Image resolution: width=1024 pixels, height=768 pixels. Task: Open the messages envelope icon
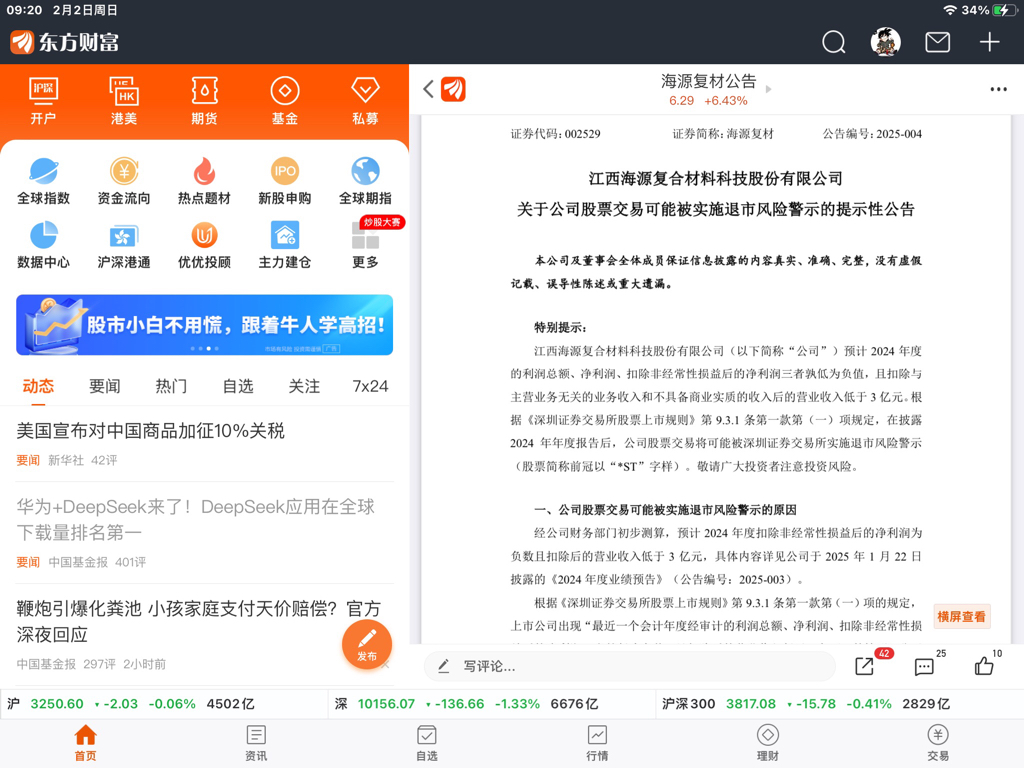937,42
